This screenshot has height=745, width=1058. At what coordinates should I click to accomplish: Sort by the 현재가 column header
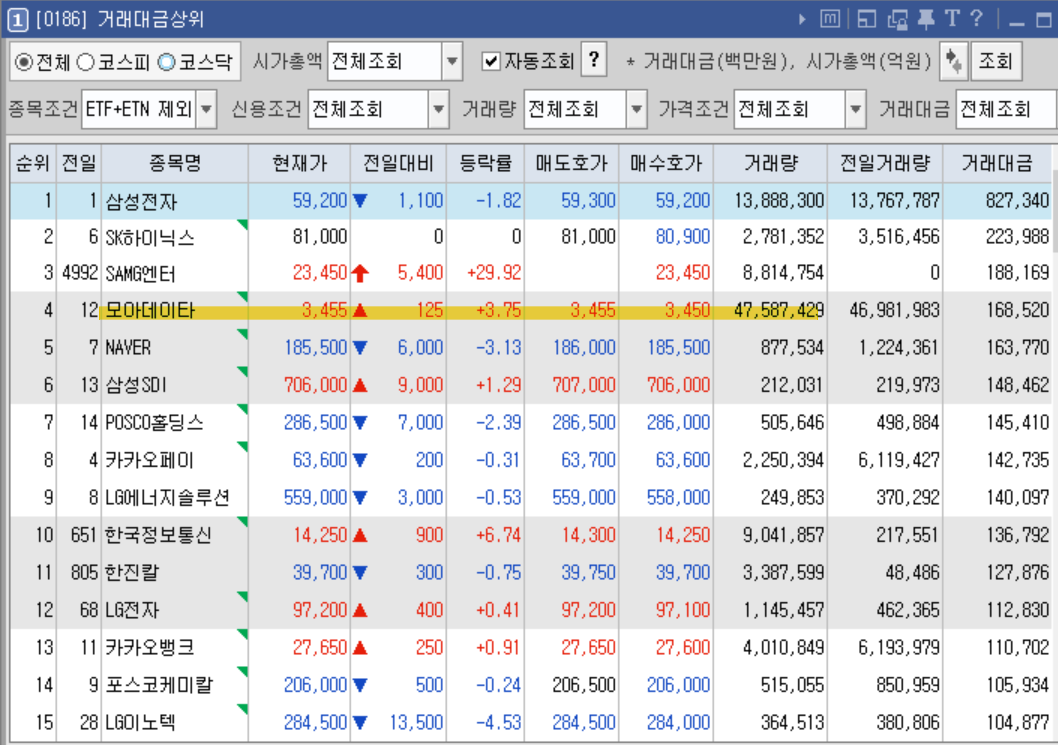300,163
